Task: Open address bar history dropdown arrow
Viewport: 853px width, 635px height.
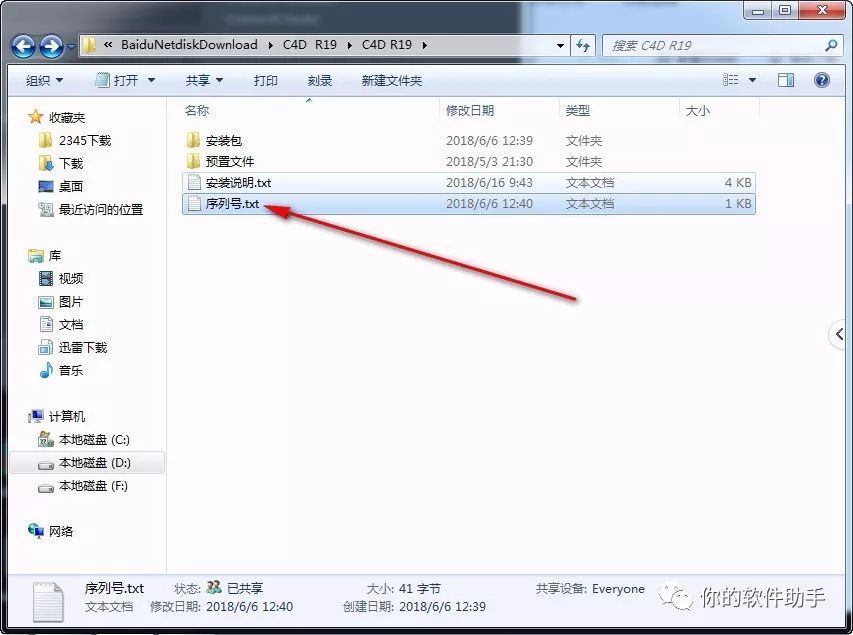Action: coord(560,46)
